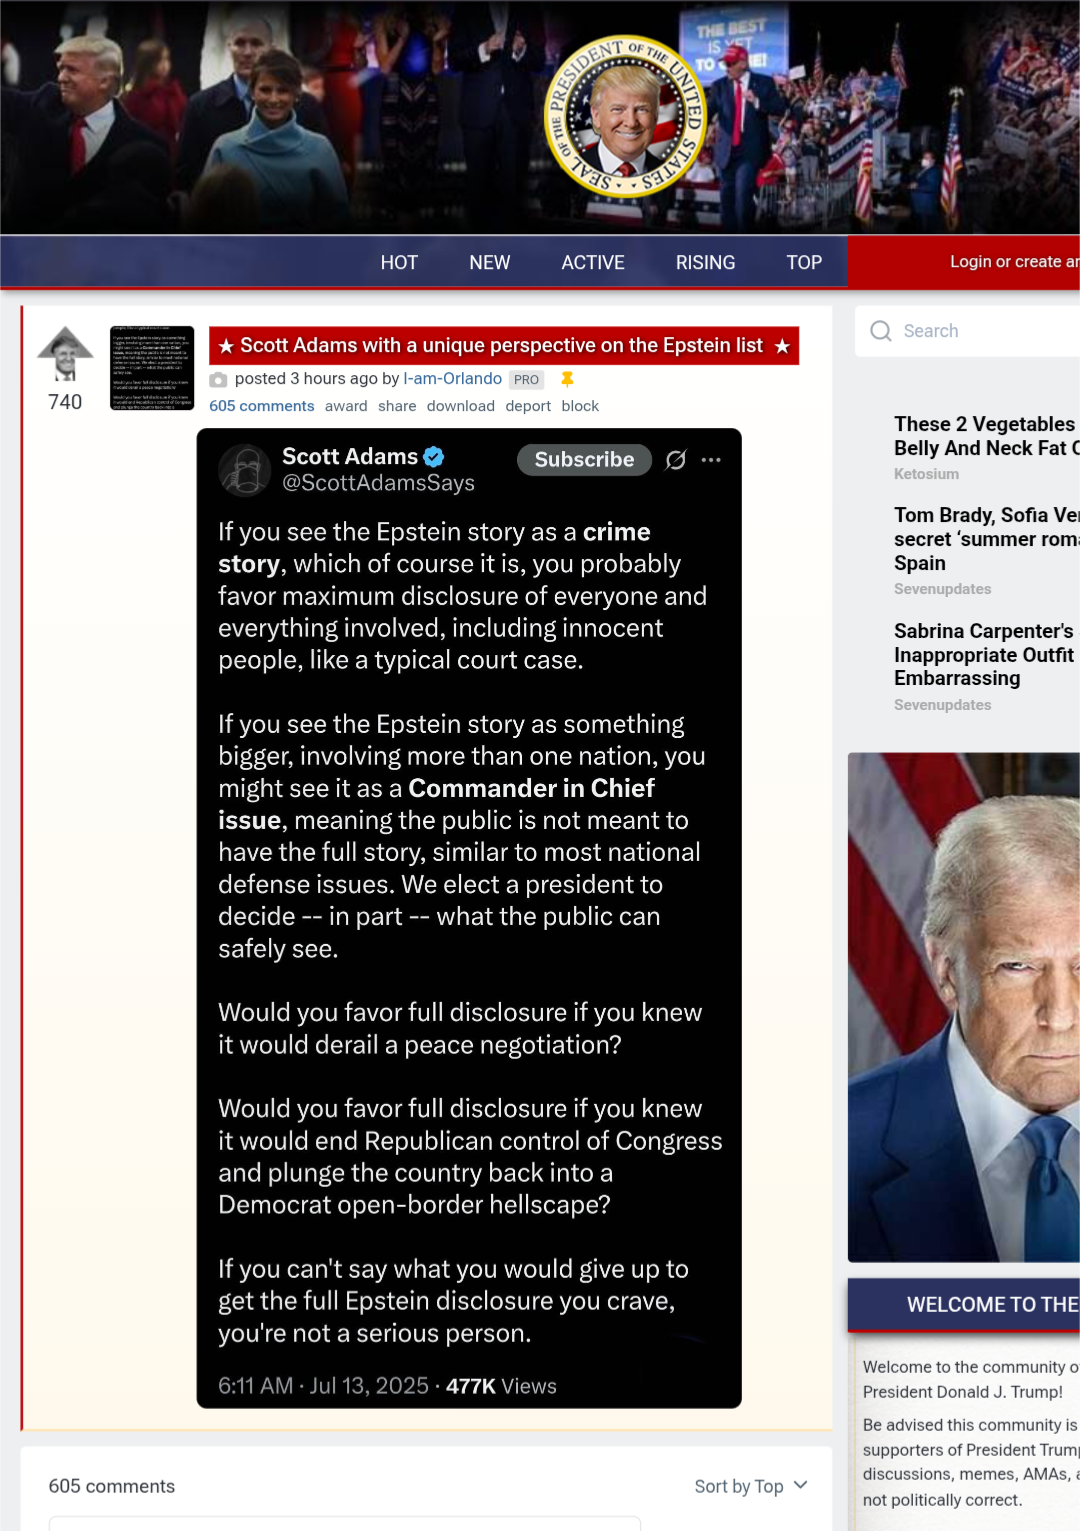Click the PRO badge
1080x1531 pixels.
pos(527,380)
